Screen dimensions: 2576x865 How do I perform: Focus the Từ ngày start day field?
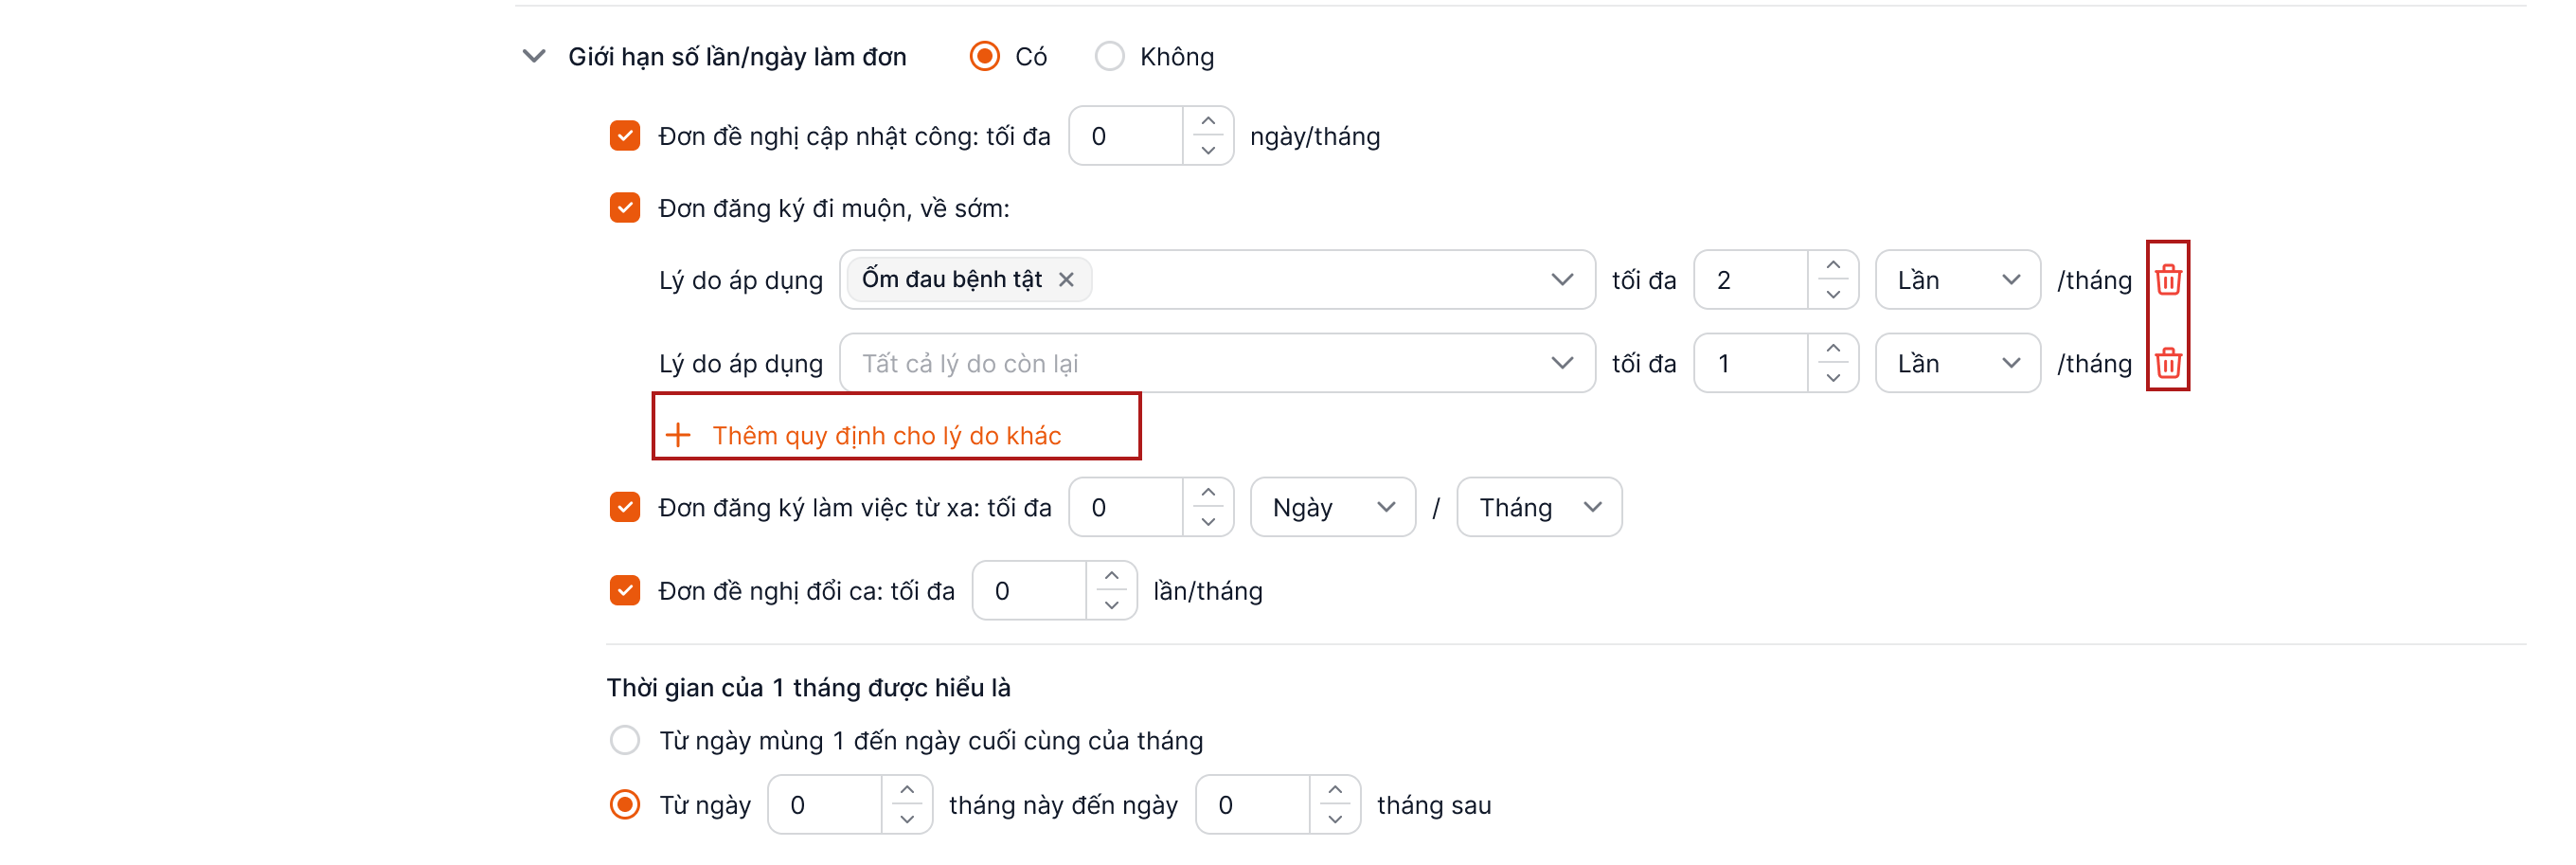coord(826,804)
